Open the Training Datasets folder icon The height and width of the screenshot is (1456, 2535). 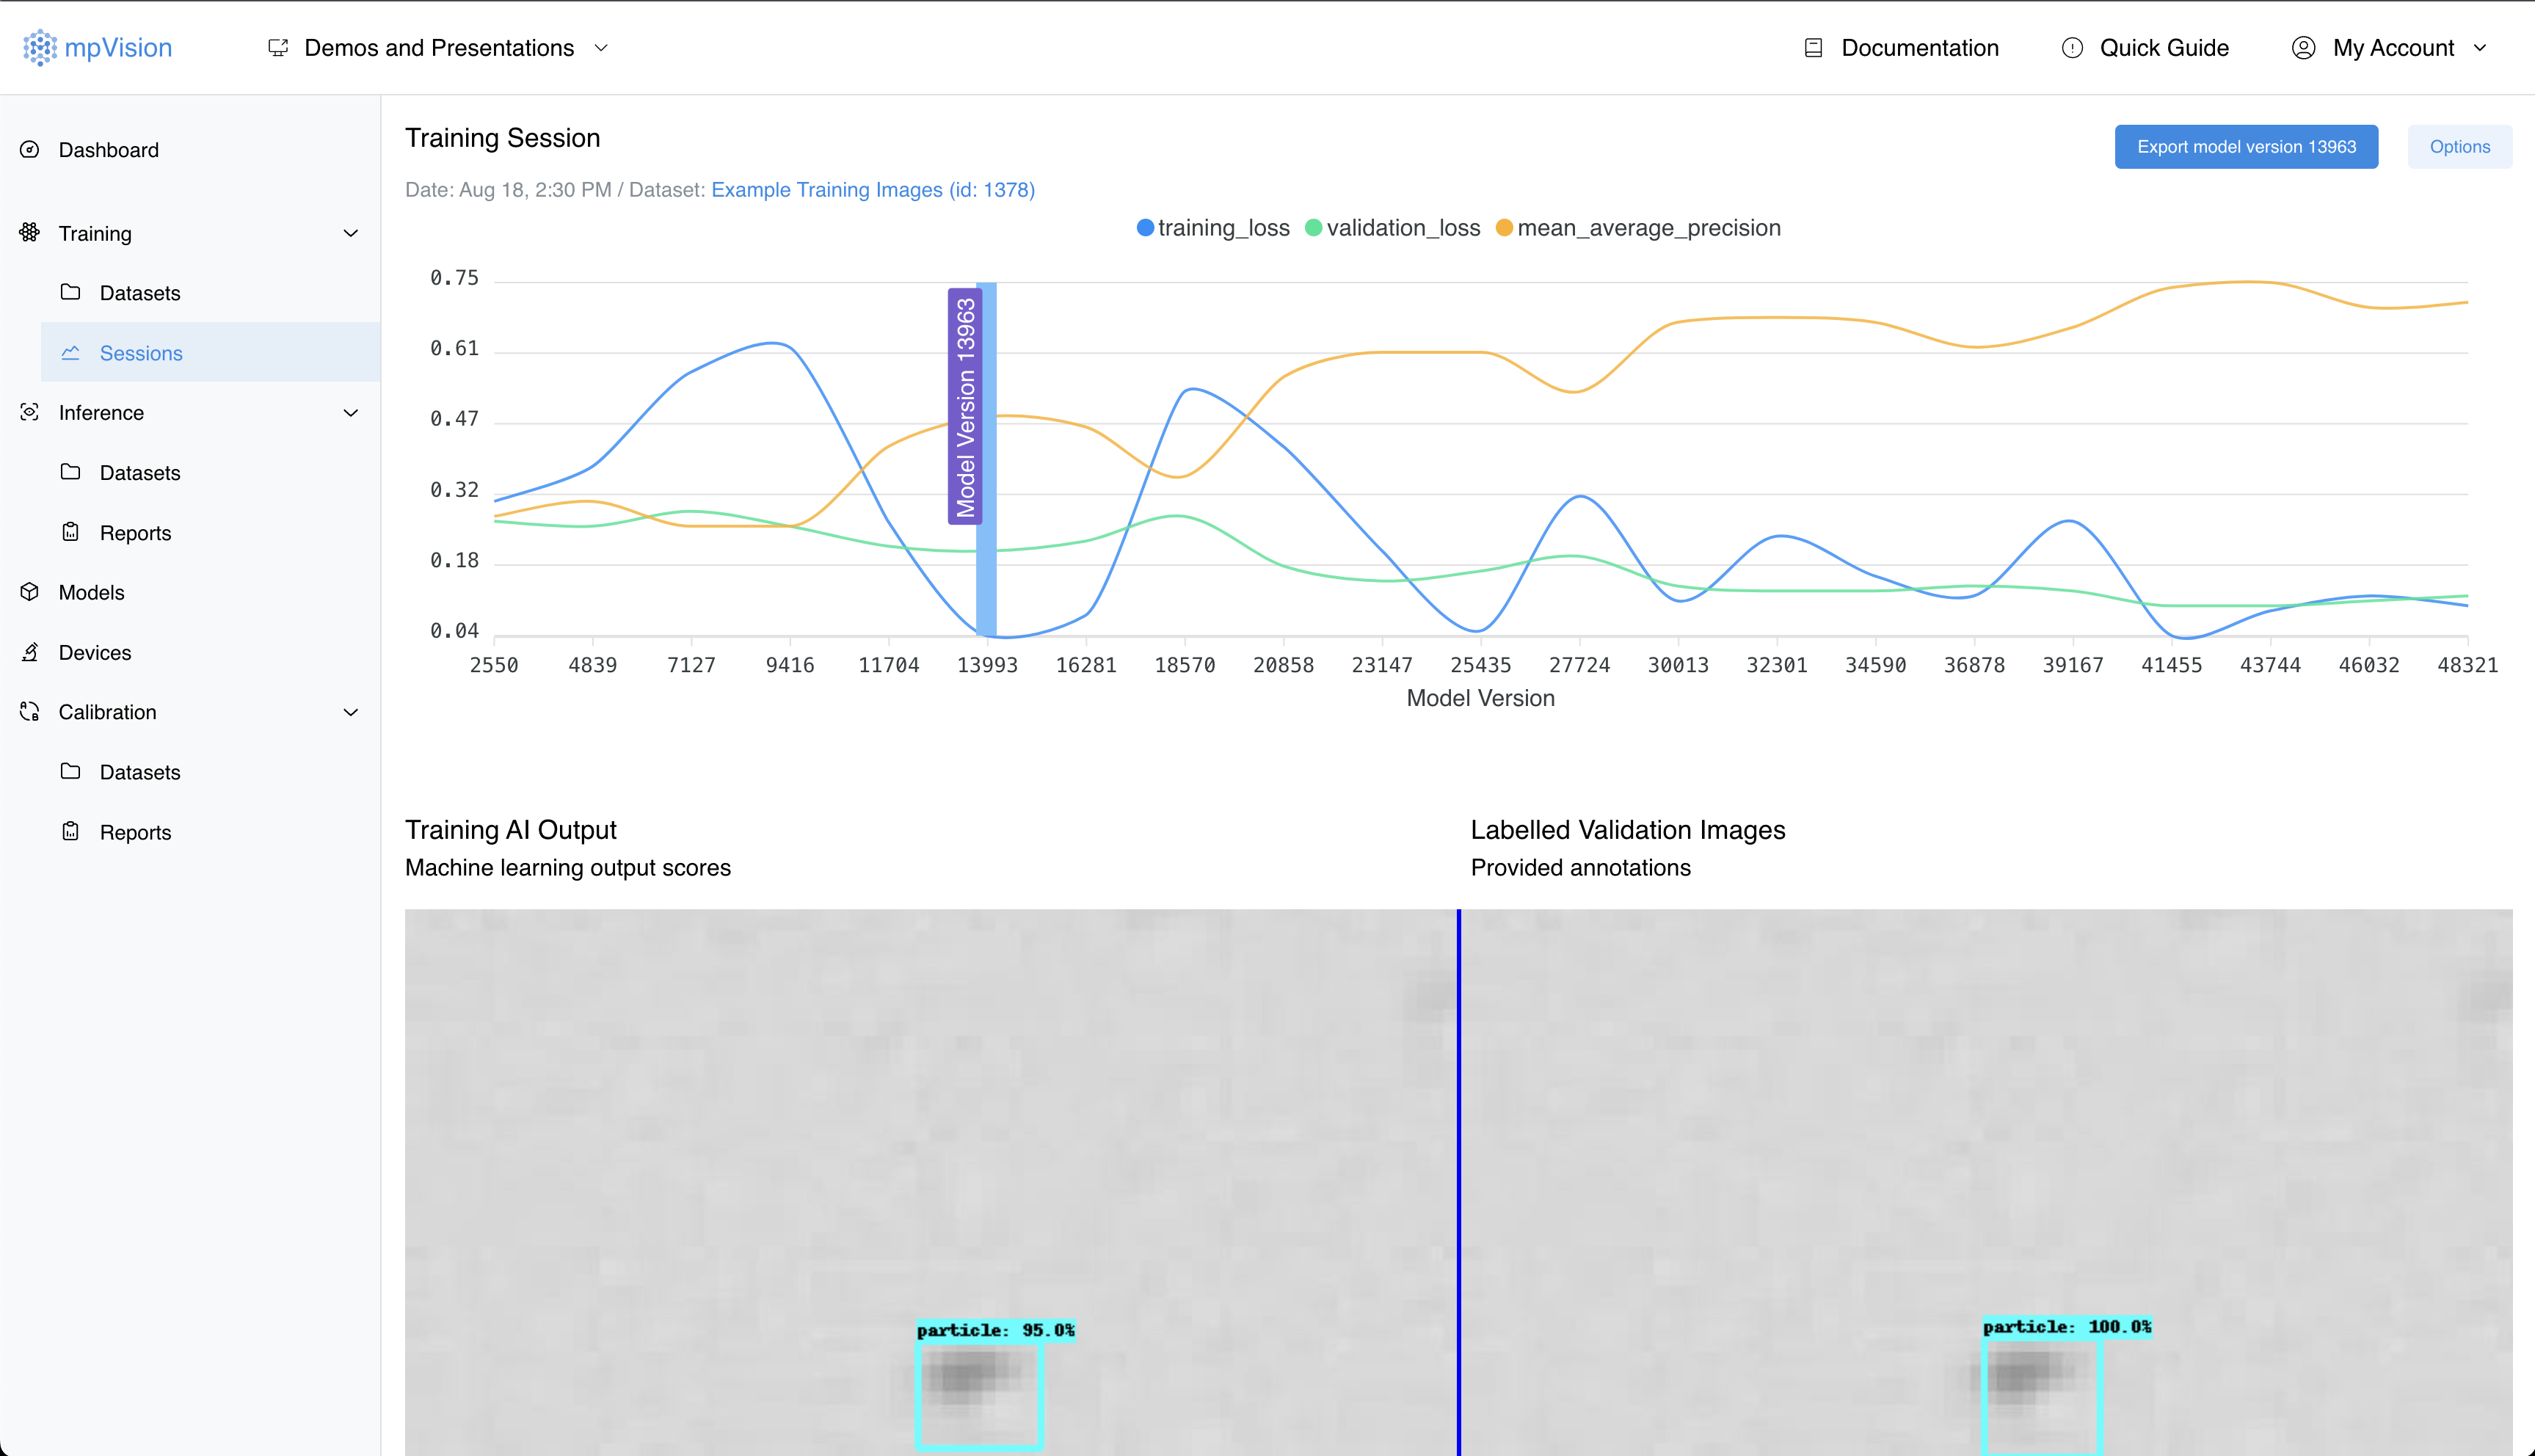pyautogui.click(x=71, y=292)
